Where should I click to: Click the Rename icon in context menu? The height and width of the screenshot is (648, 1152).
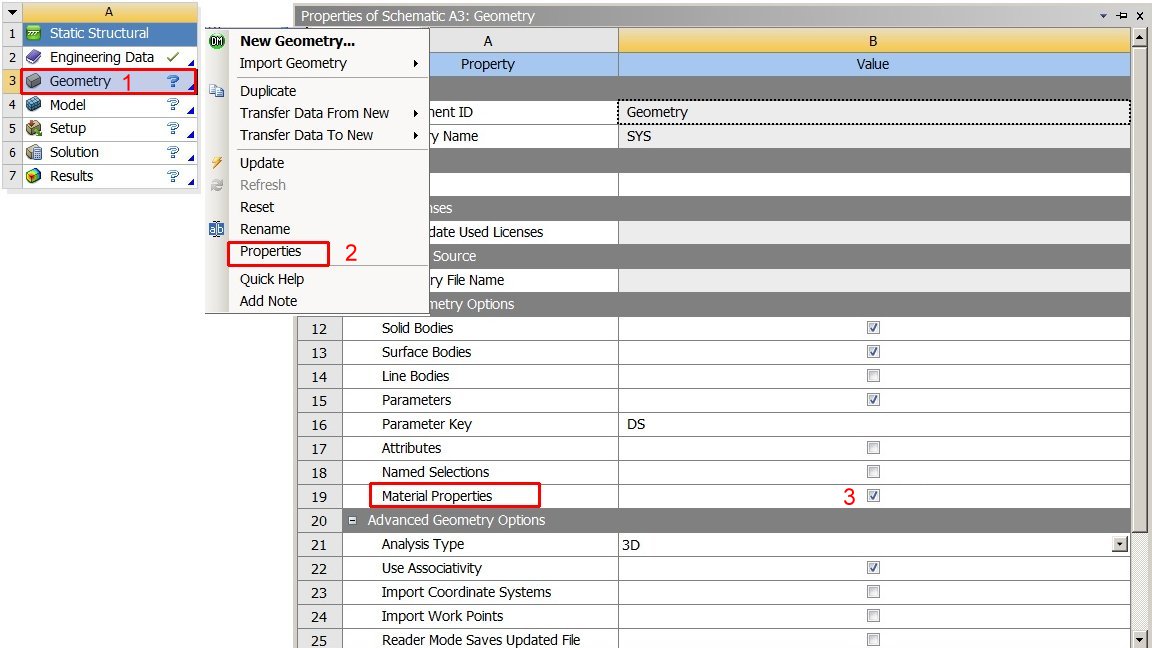pos(217,229)
